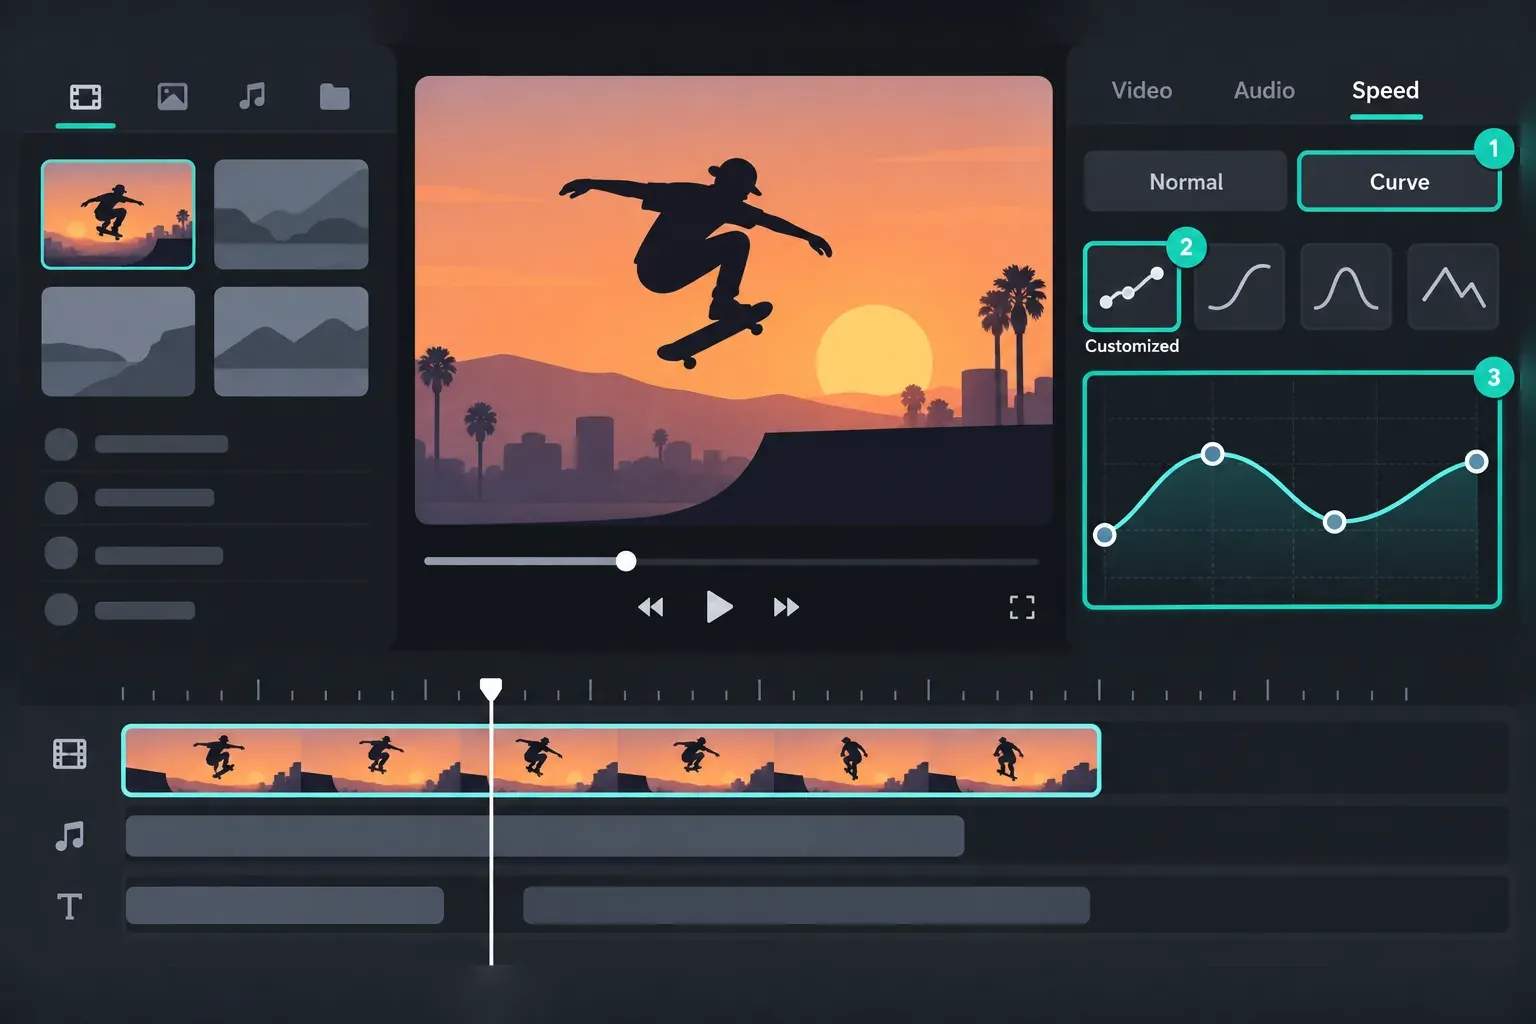Open the music library tab
The width and height of the screenshot is (1536, 1024).
click(252, 96)
